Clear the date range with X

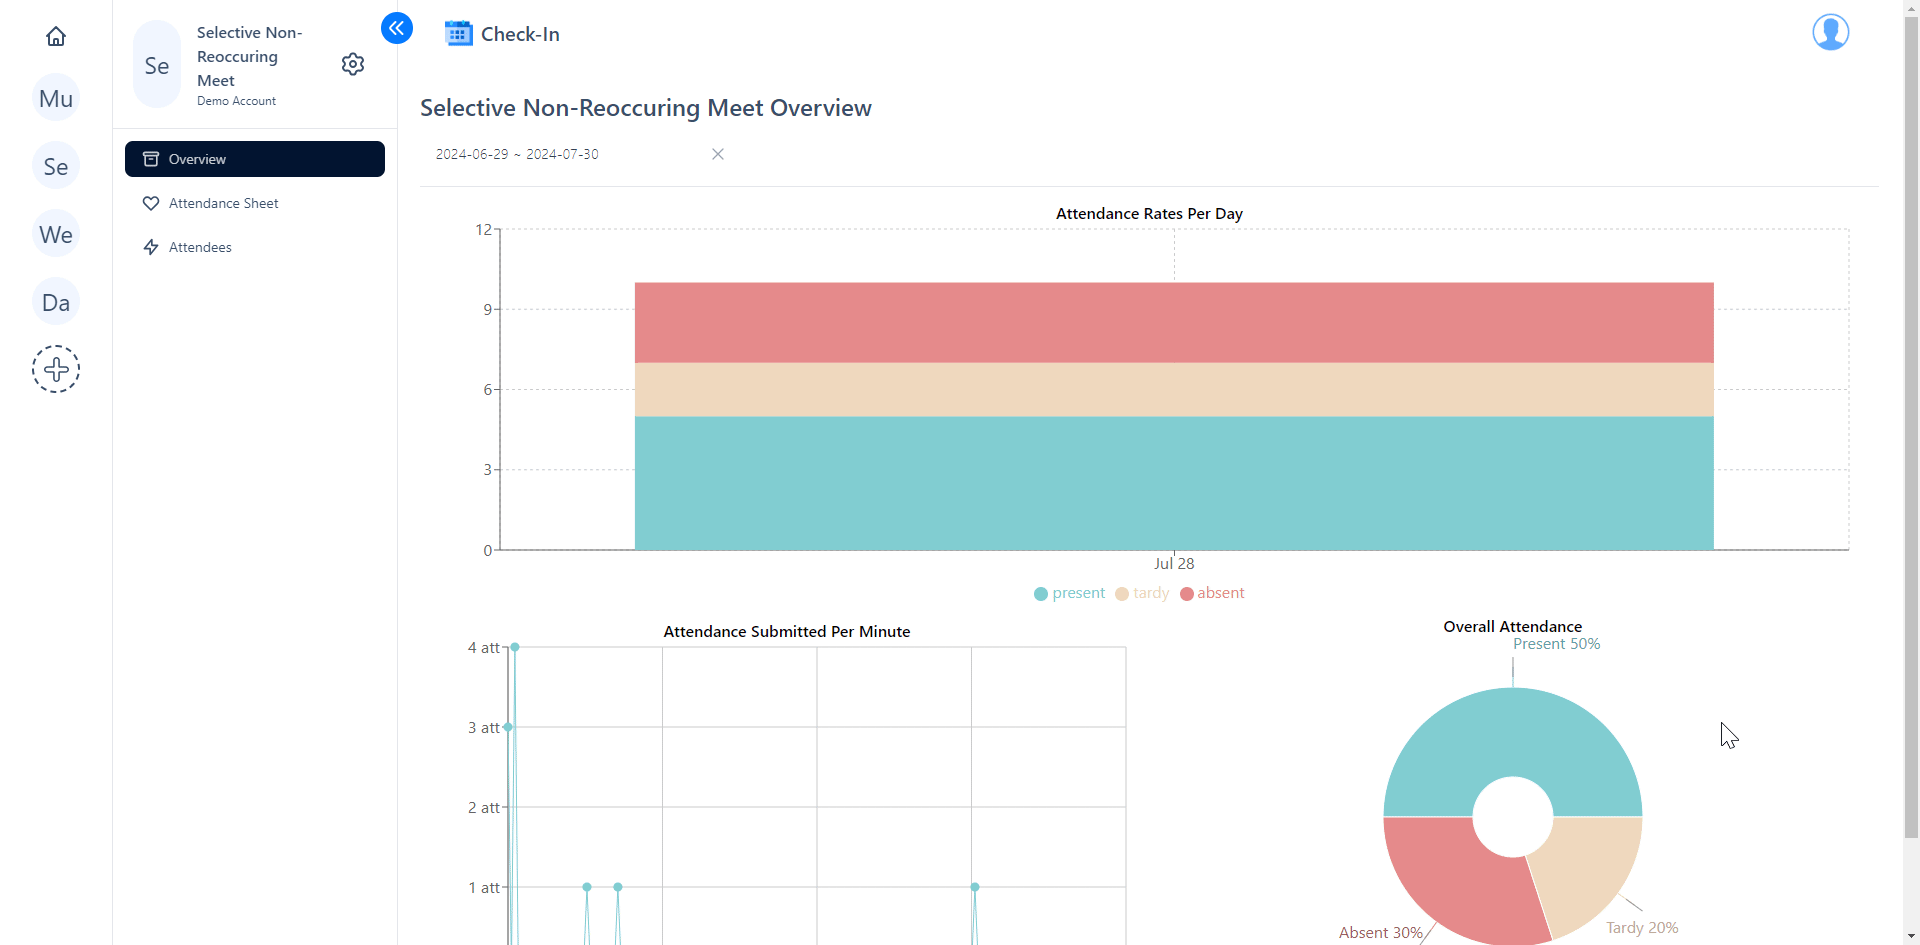[x=718, y=154]
